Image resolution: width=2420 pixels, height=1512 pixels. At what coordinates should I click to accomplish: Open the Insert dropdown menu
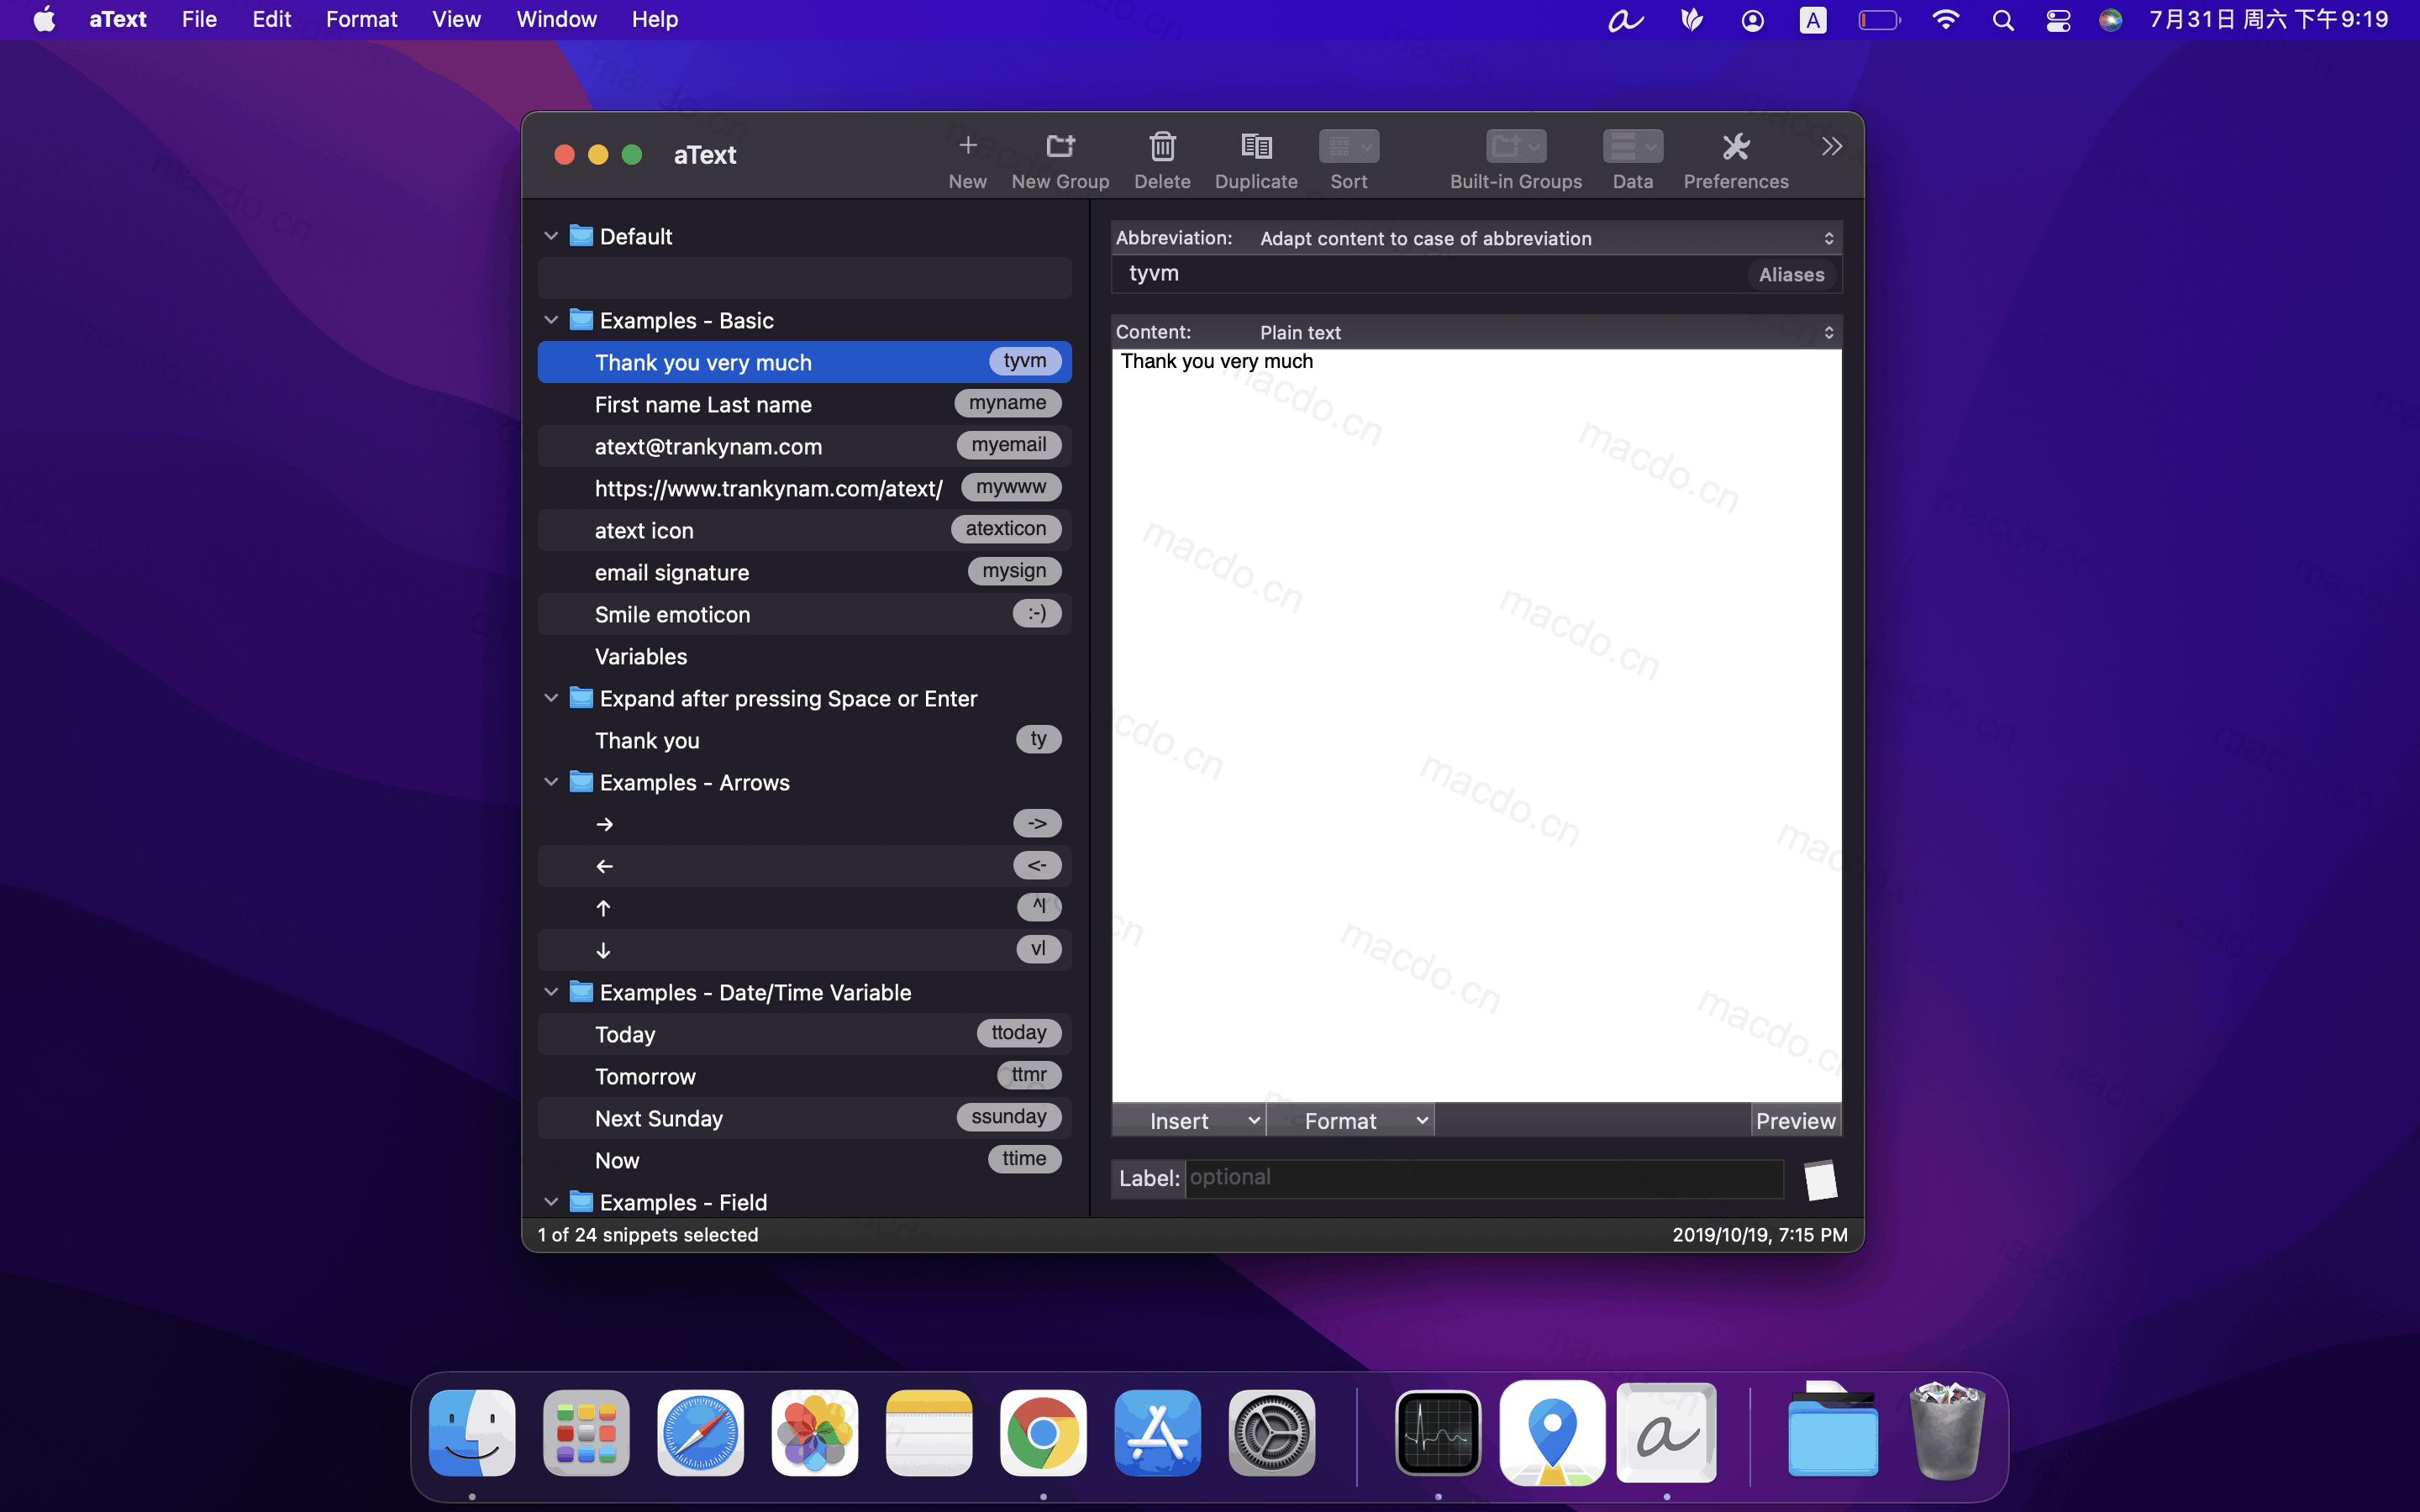pyautogui.click(x=1189, y=1121)
